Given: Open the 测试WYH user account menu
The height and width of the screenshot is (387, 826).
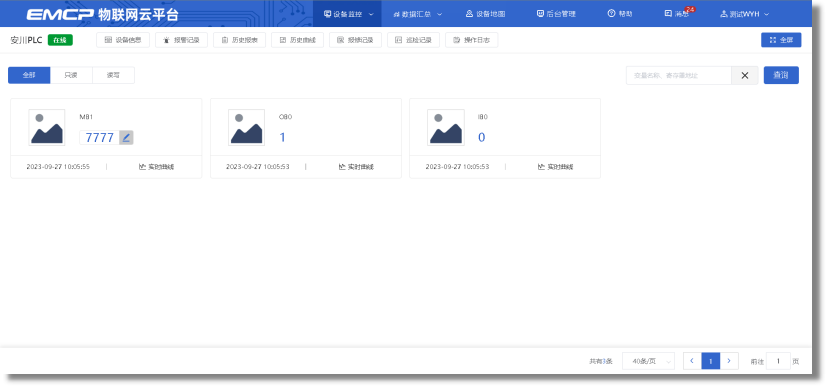Looking at the screenshot, I should [x=744, y=14].
